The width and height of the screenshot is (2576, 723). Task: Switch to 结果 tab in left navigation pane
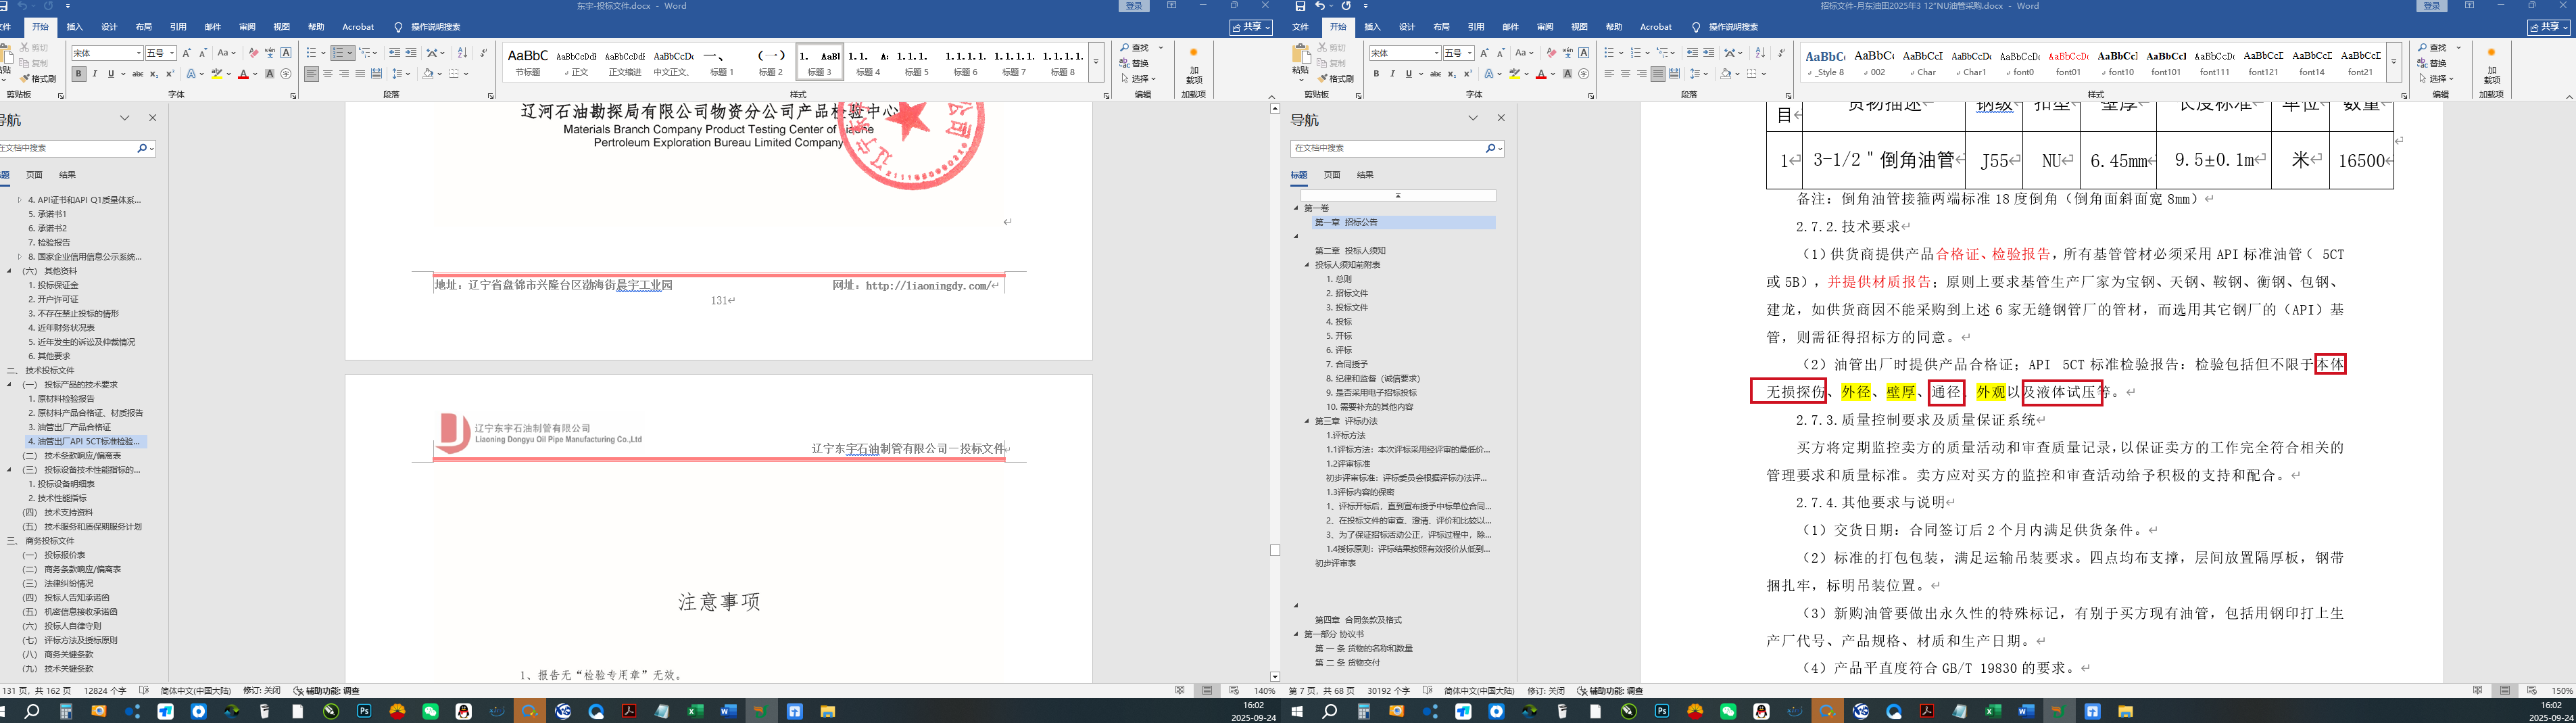point(67,175)
